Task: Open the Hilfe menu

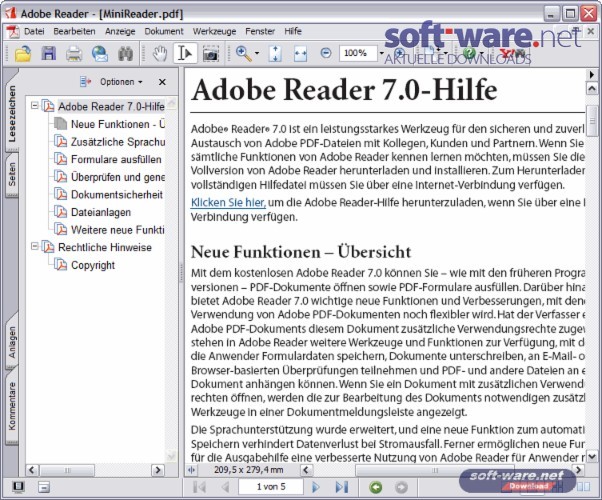Action: [x=293, y=31]
